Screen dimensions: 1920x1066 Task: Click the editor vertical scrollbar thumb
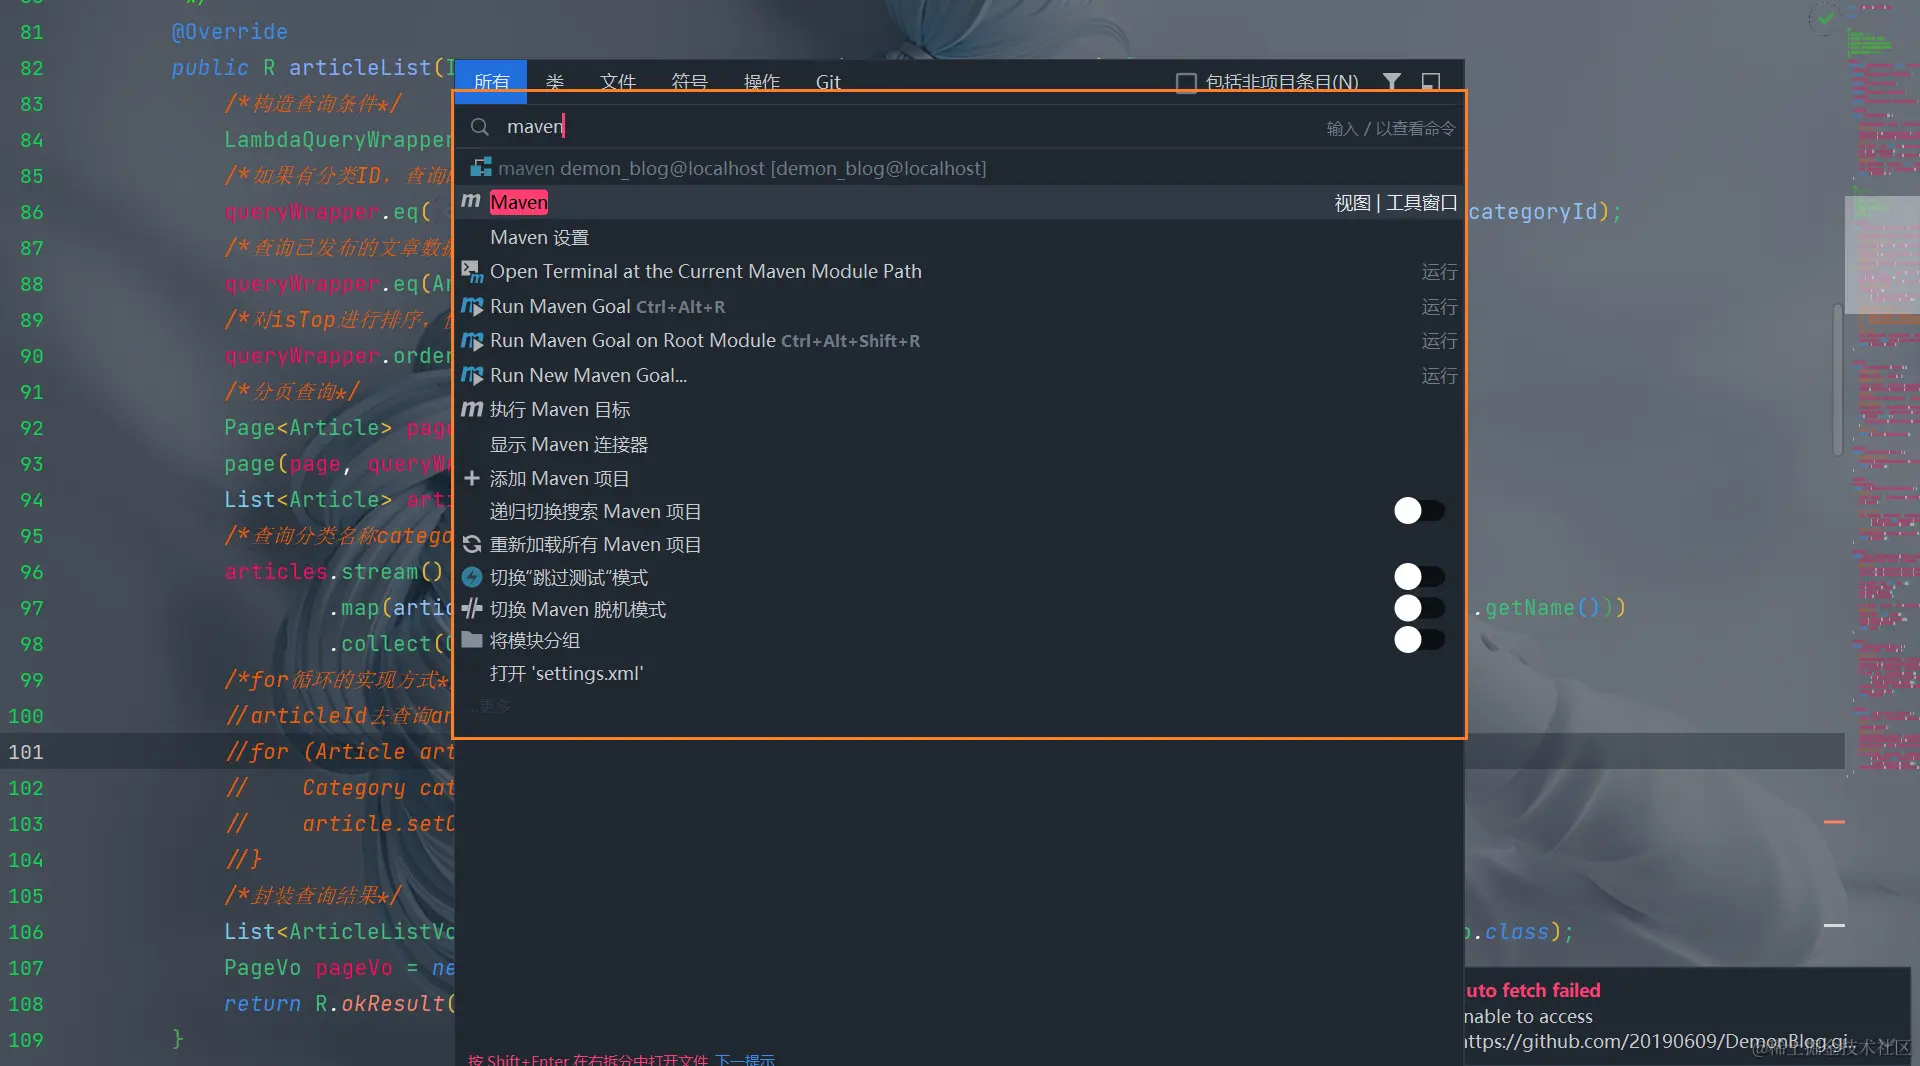pyautogui.click(x=1837, y=380)
